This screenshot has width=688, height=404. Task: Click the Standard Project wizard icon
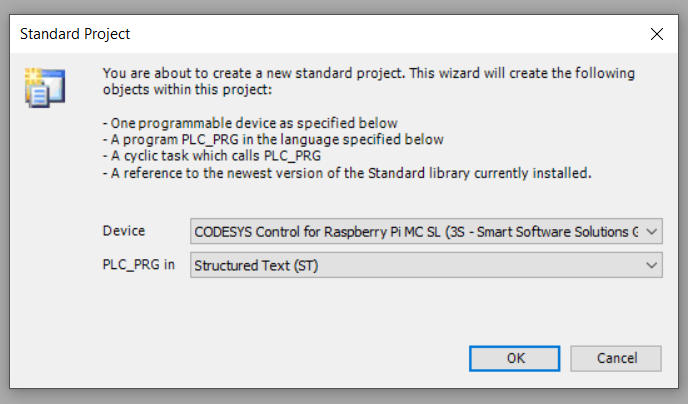coord(45,87)
